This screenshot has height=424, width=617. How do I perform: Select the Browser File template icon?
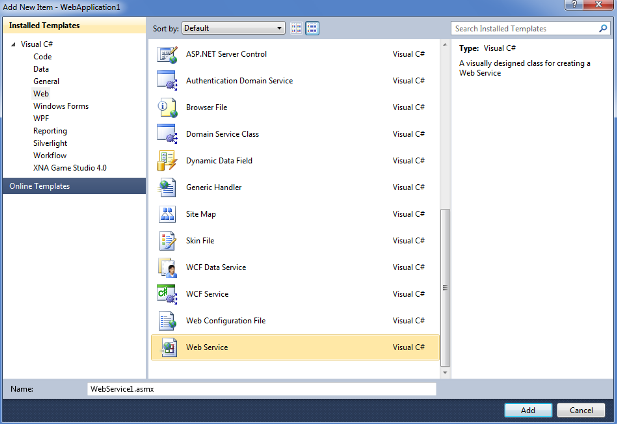[168, 107]
